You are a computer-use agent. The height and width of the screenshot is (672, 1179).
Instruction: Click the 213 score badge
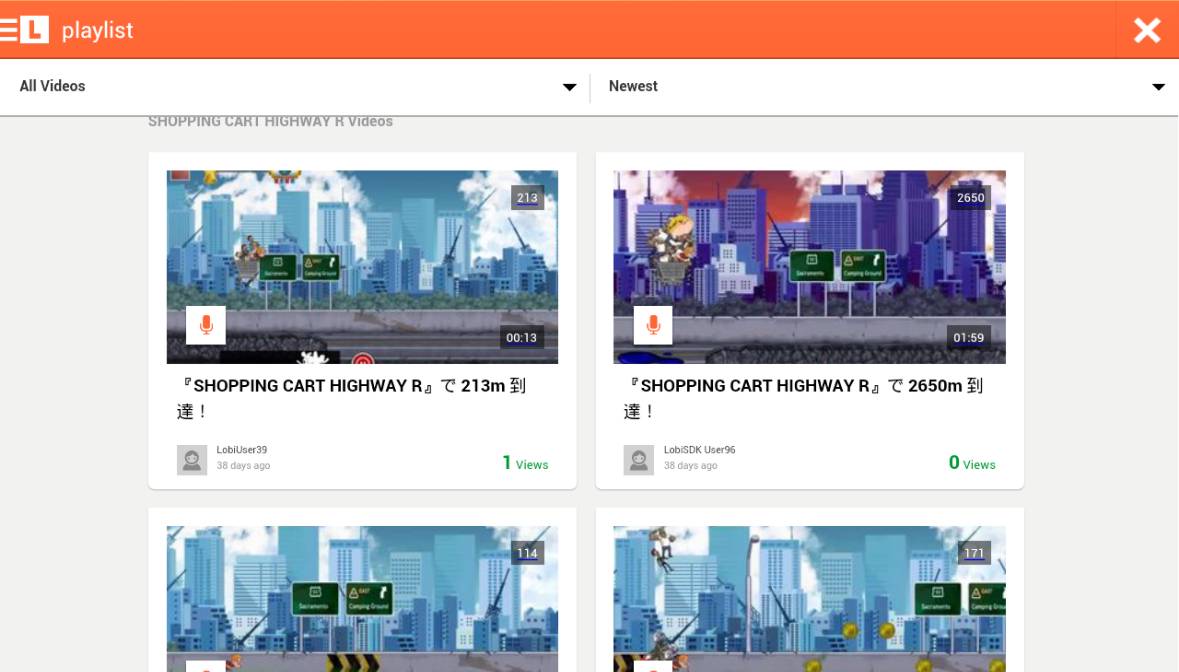click(527, 198)
